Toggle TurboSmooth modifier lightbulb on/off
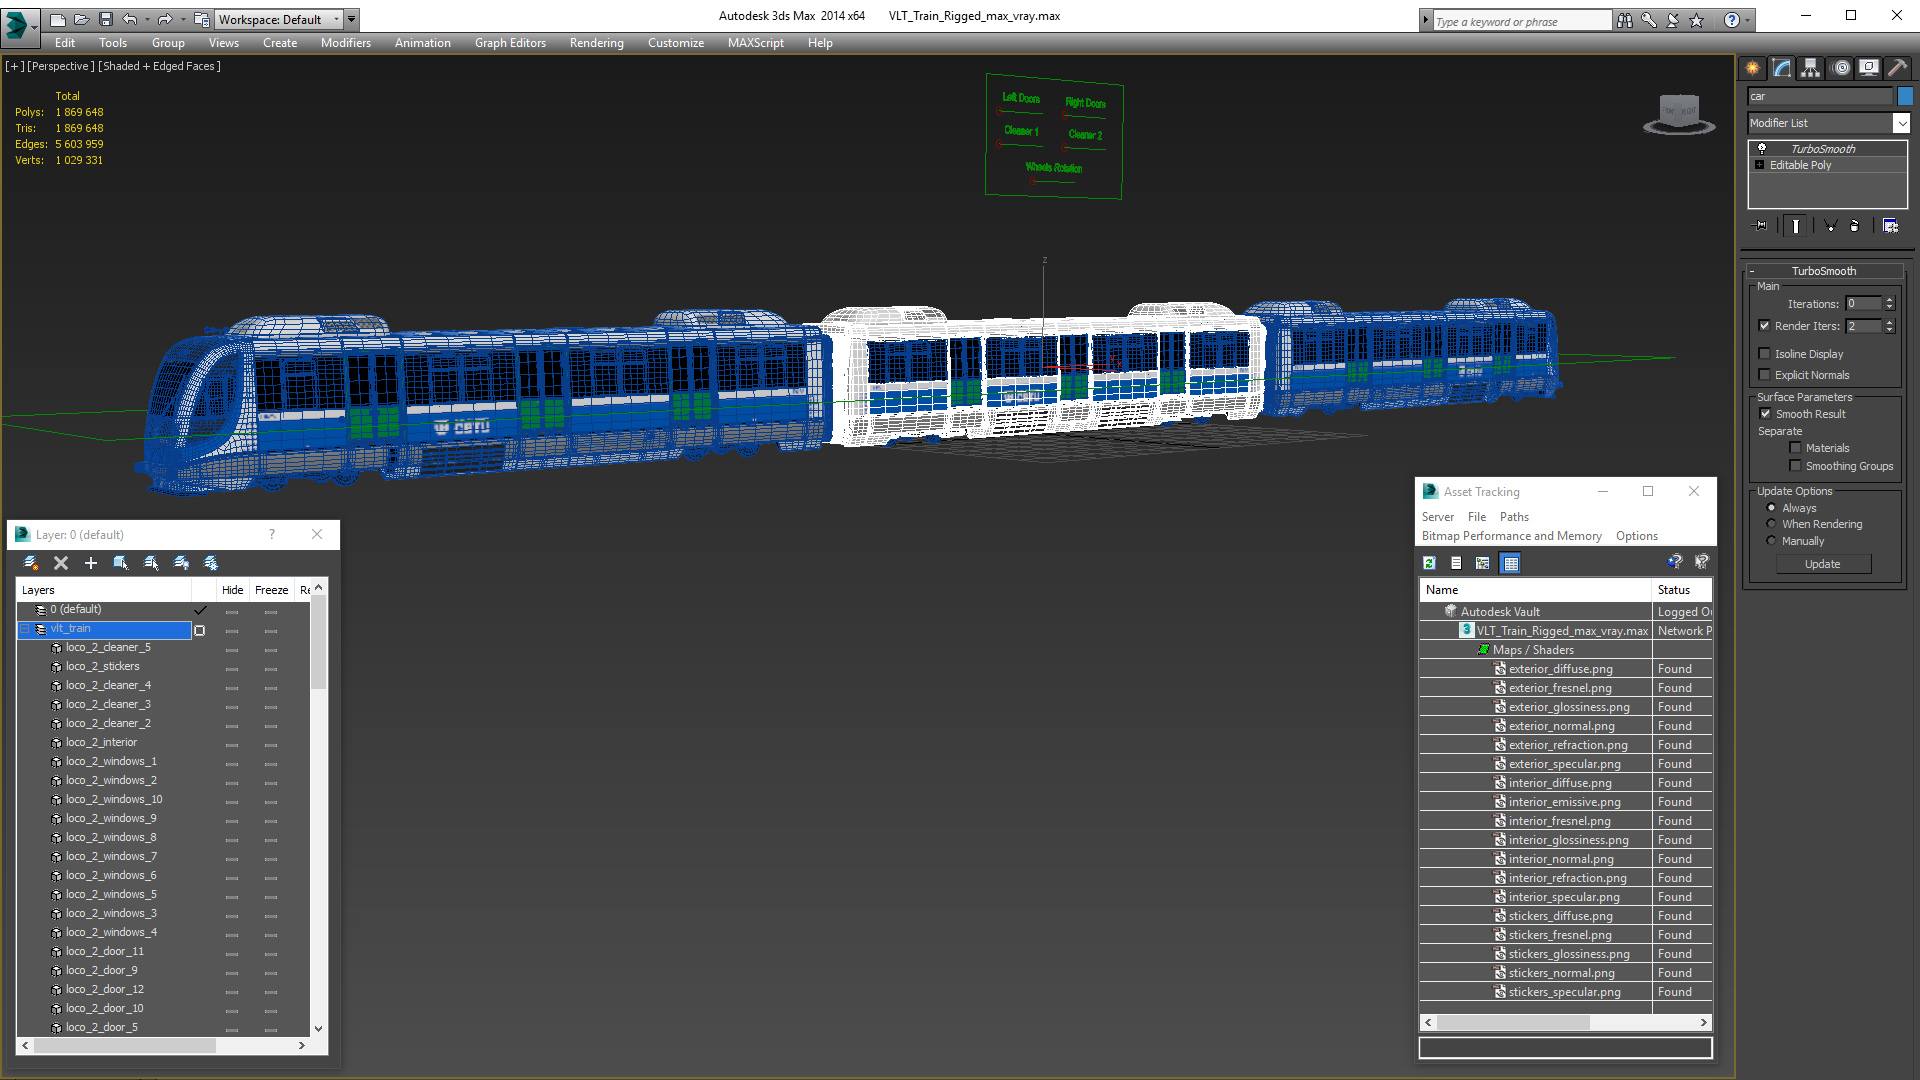Image resolution: width=1920 pixels, height=1080 pixels. 1762,148
